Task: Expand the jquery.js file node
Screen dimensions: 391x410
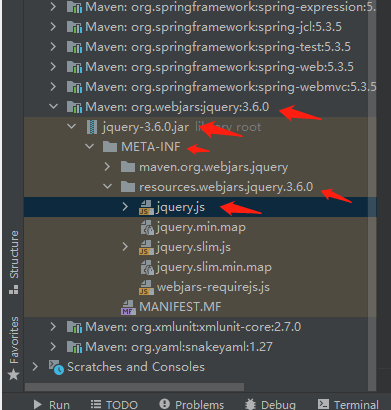Action: pos(125,207)
